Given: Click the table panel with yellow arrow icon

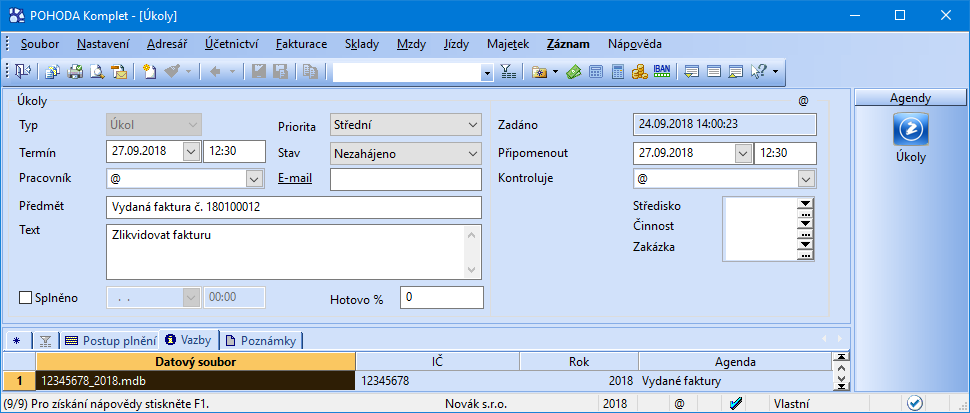Looking at the screenshot, I should (x=736, y=72).
